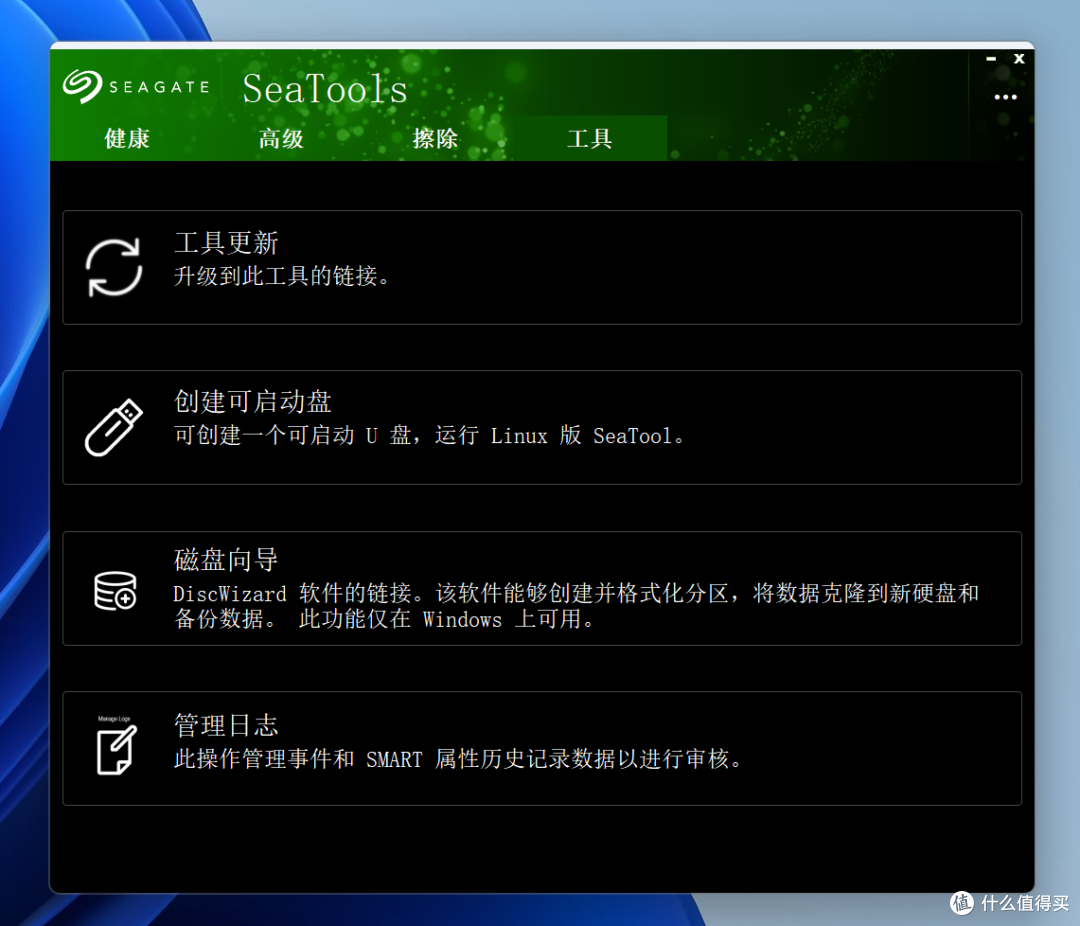The image size is (1080, 926).
Task: Switch to the 擦除 tab
Action: 435,138
